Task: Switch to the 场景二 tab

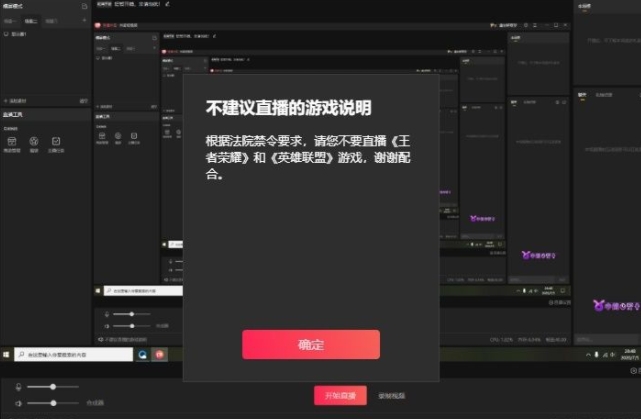Action: [x=32, y=20]
